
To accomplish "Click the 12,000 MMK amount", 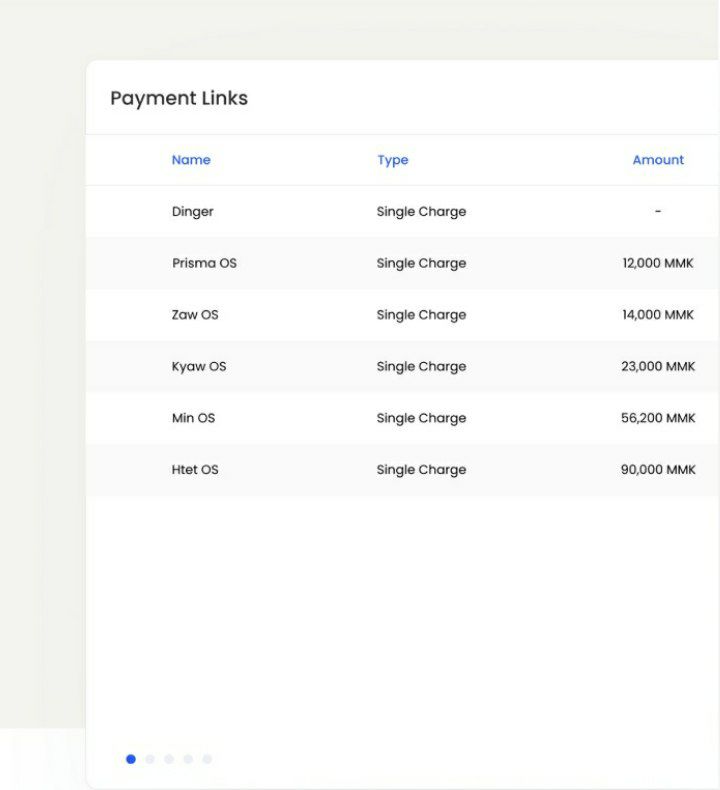I will pyautogui.click(x=658, y=263).
